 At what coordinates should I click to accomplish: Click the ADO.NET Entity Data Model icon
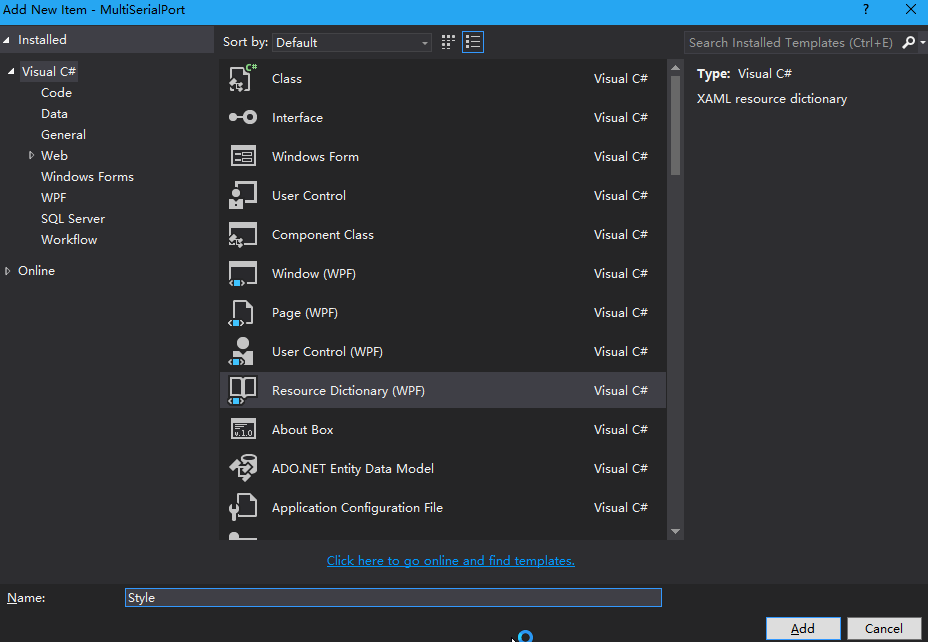(x=243, y=469)
